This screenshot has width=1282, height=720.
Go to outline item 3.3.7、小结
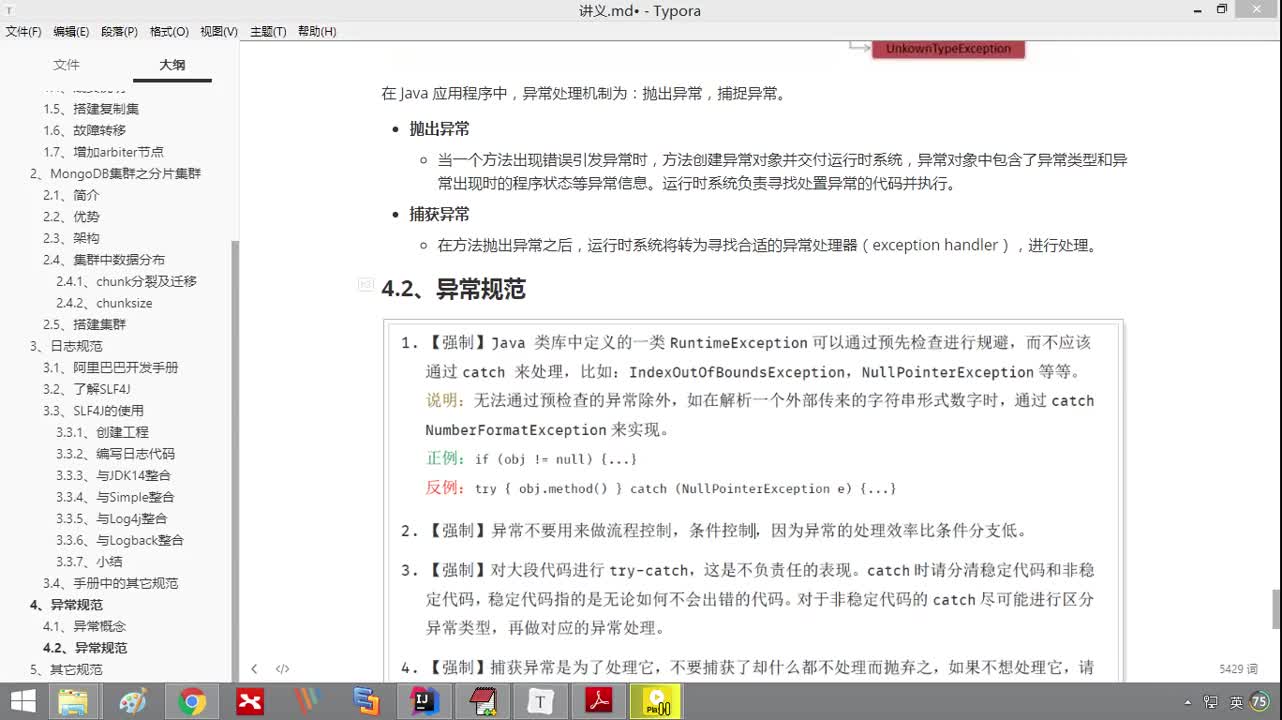89,562
